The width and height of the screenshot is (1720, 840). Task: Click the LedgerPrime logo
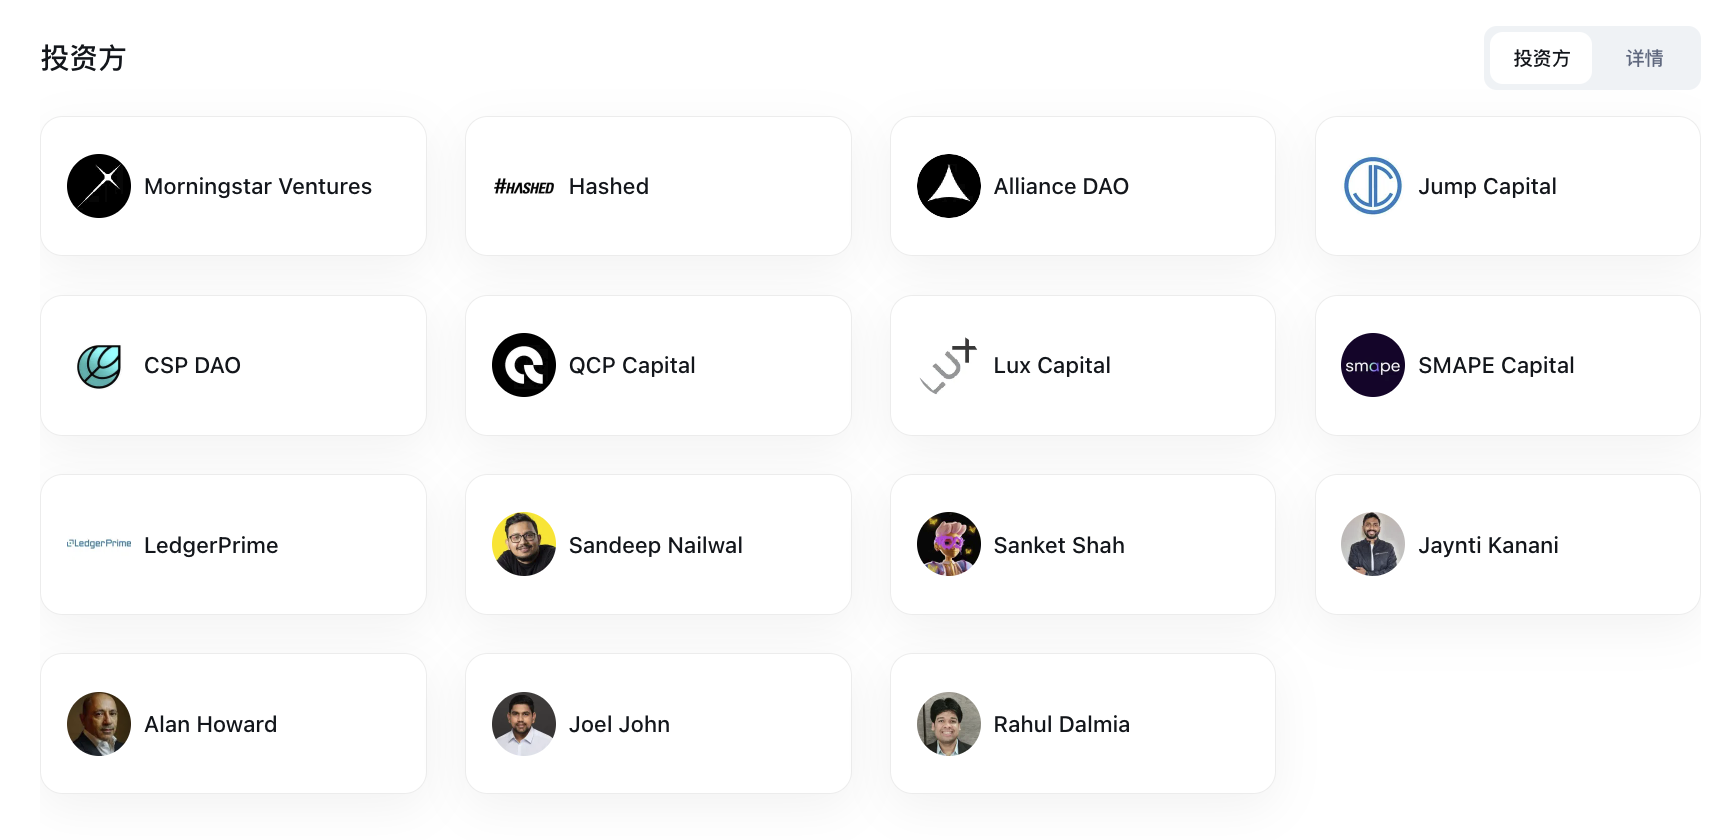point(99,544)
